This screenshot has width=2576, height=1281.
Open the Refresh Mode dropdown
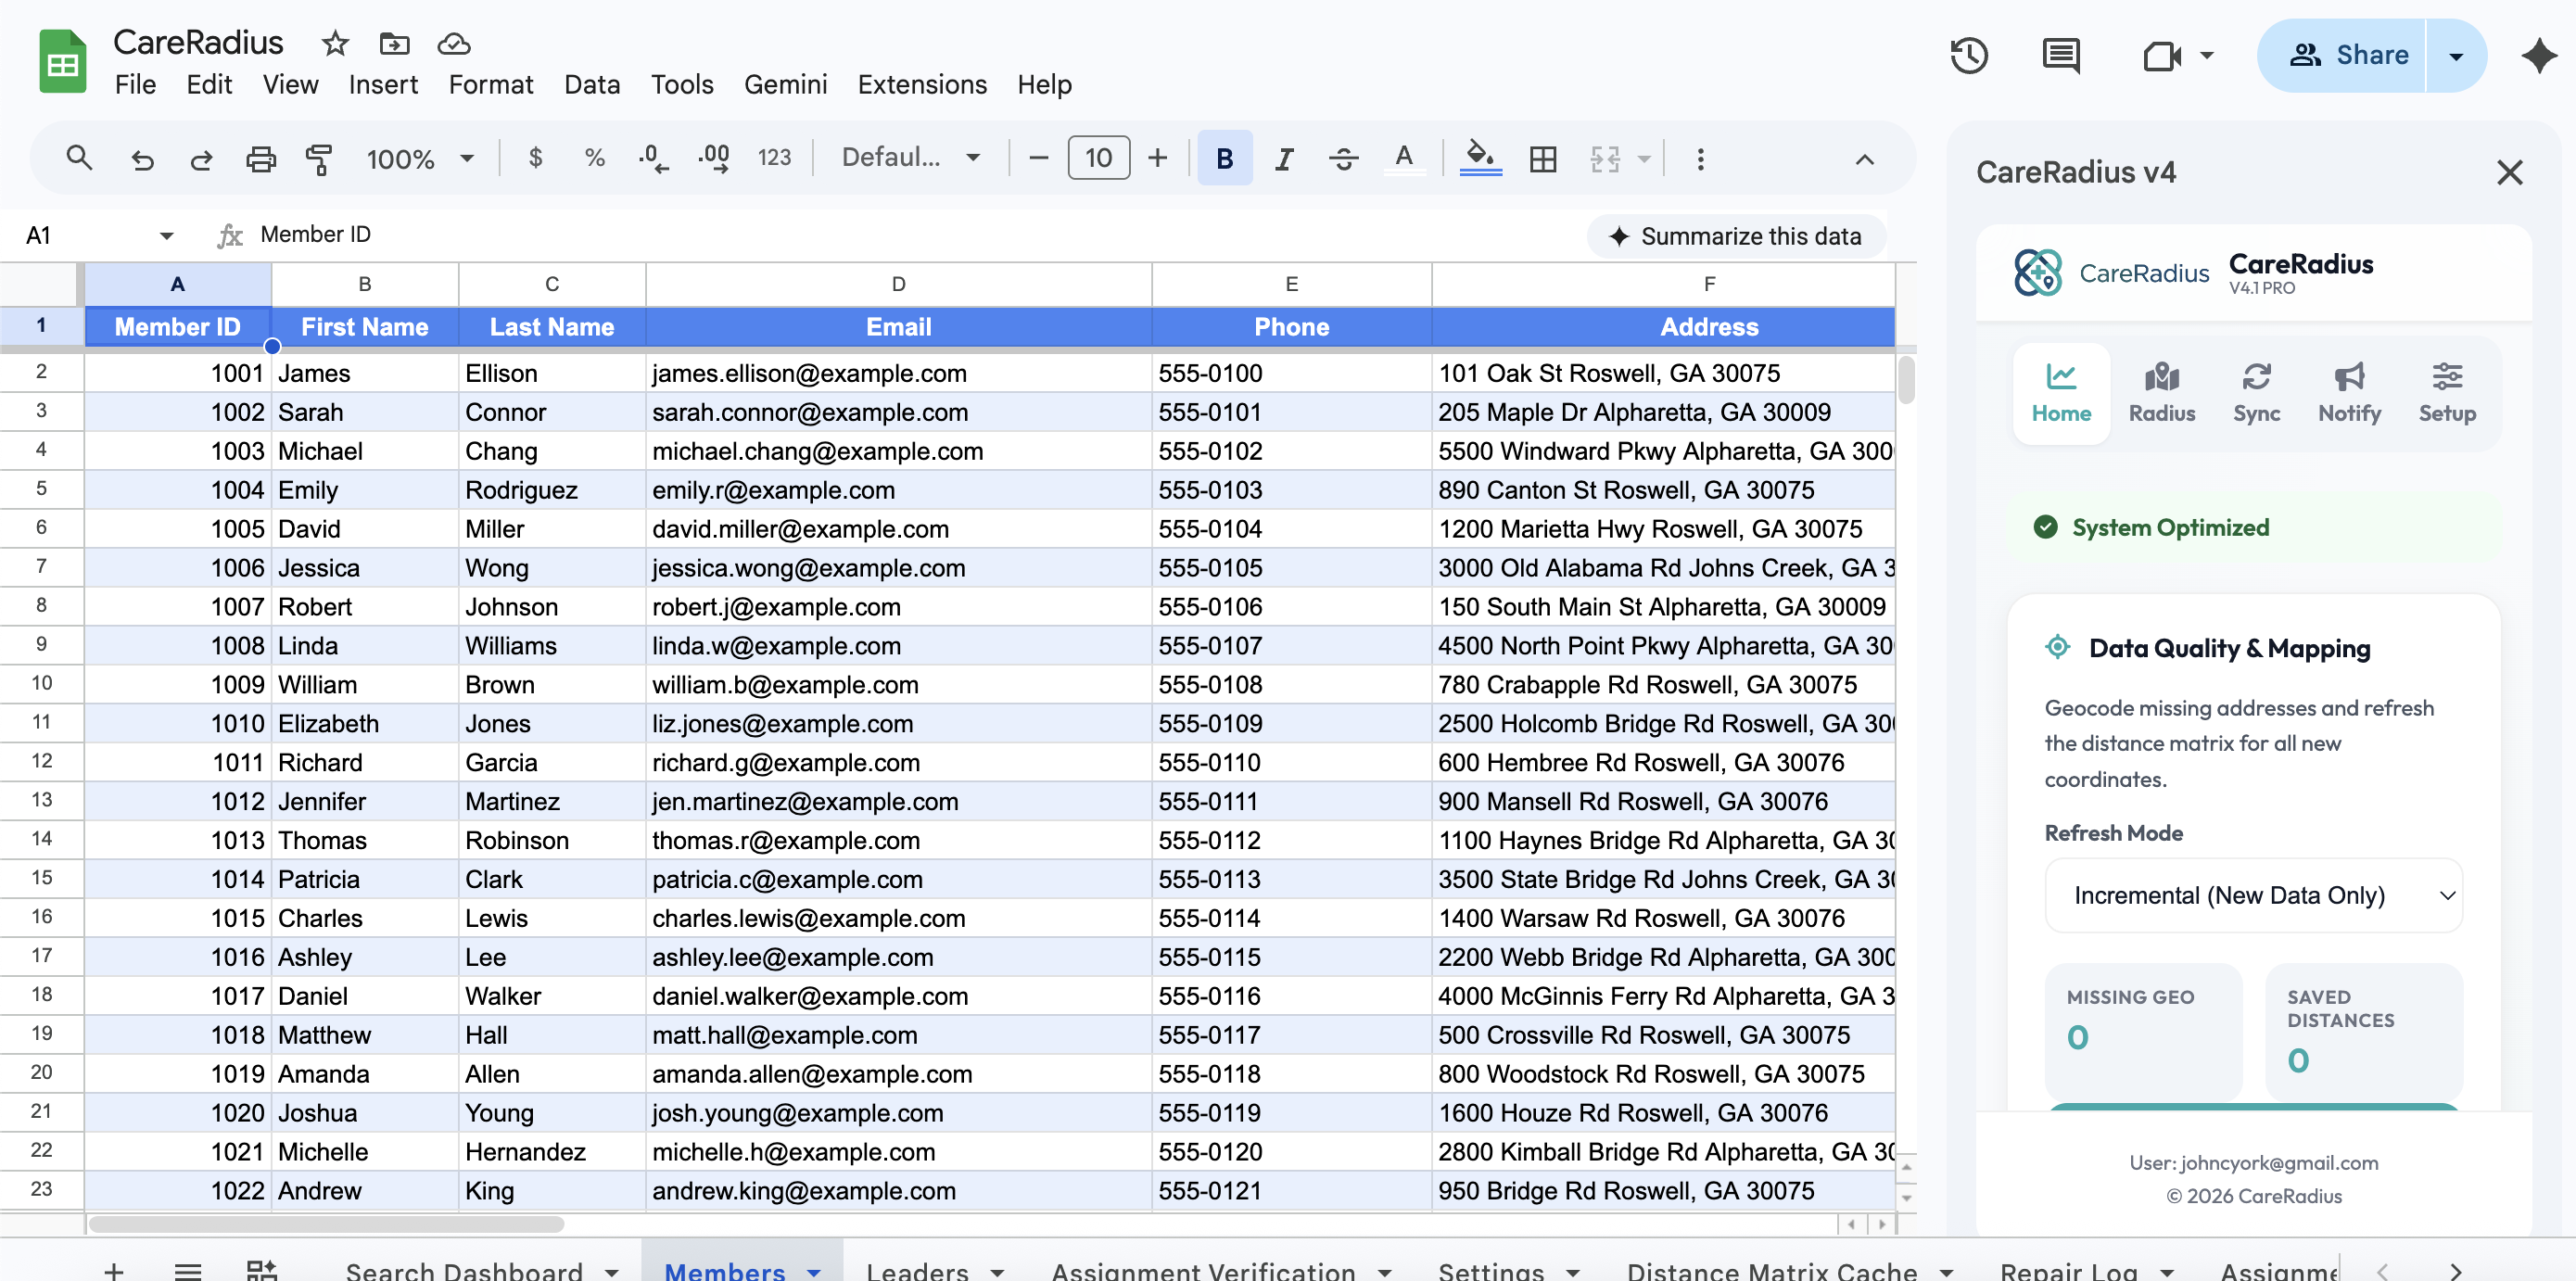(x=2253, y=895)
